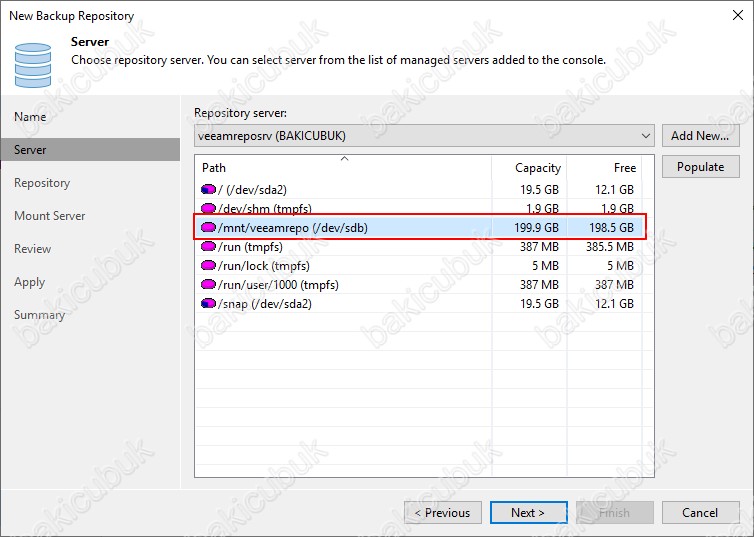
Task: Click the drive icon for /run/lock (tmpfs)
Action: click(x=208, y=265)
